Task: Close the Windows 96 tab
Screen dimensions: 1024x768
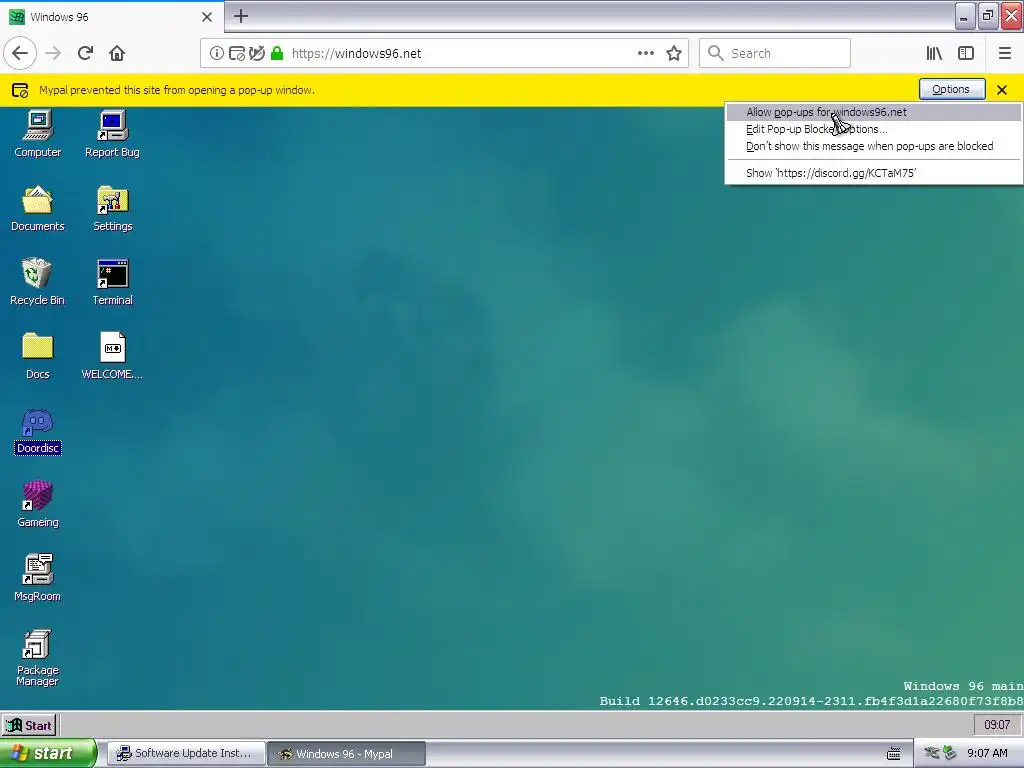Action: coord(207,17)
